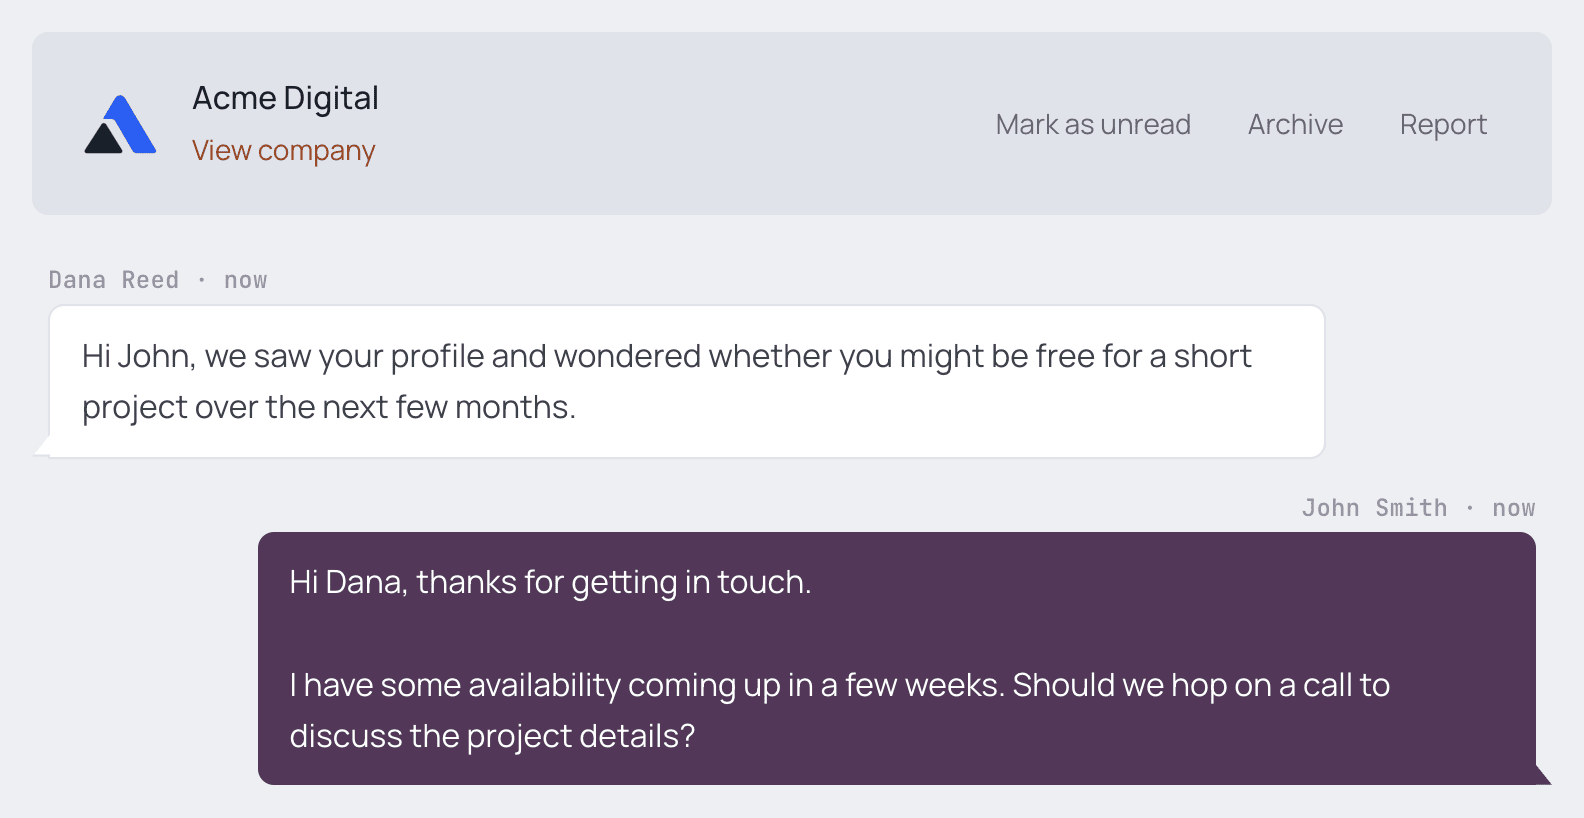Select the Acme Digital company name

285,98
